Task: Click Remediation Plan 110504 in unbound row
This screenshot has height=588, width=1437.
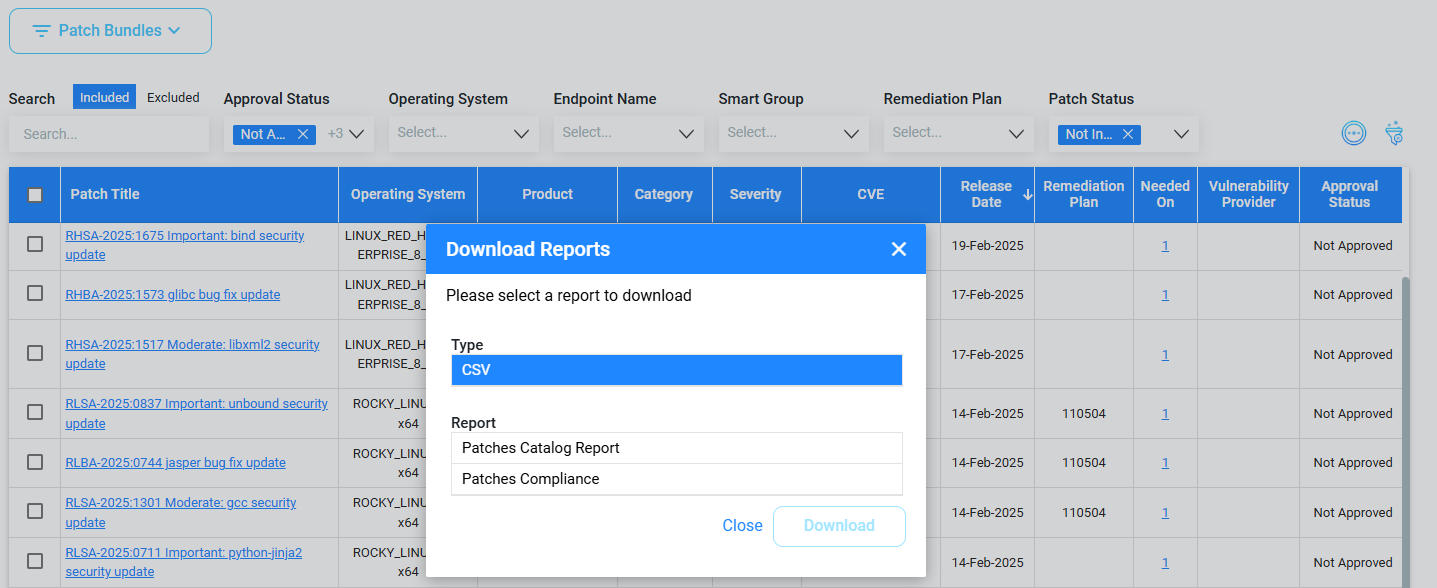Action: (x=1084, y=414)
